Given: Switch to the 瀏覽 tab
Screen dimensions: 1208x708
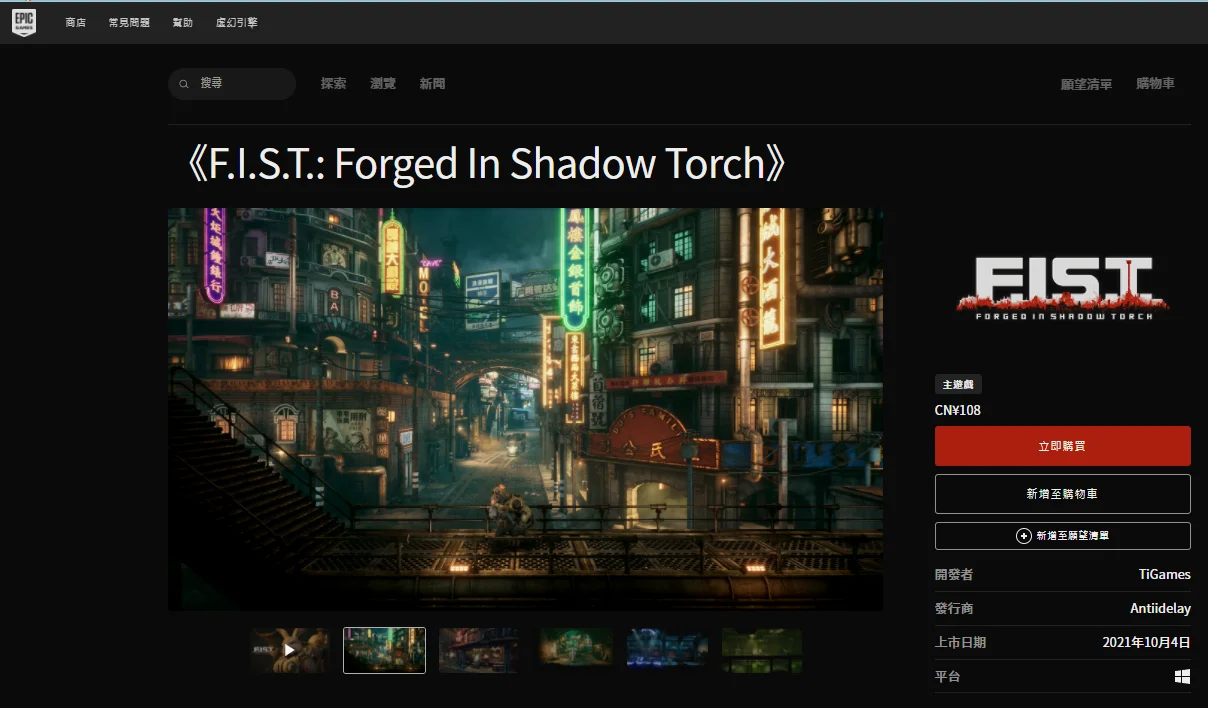Looking at the screenshot, I should [x=383, y=84].
